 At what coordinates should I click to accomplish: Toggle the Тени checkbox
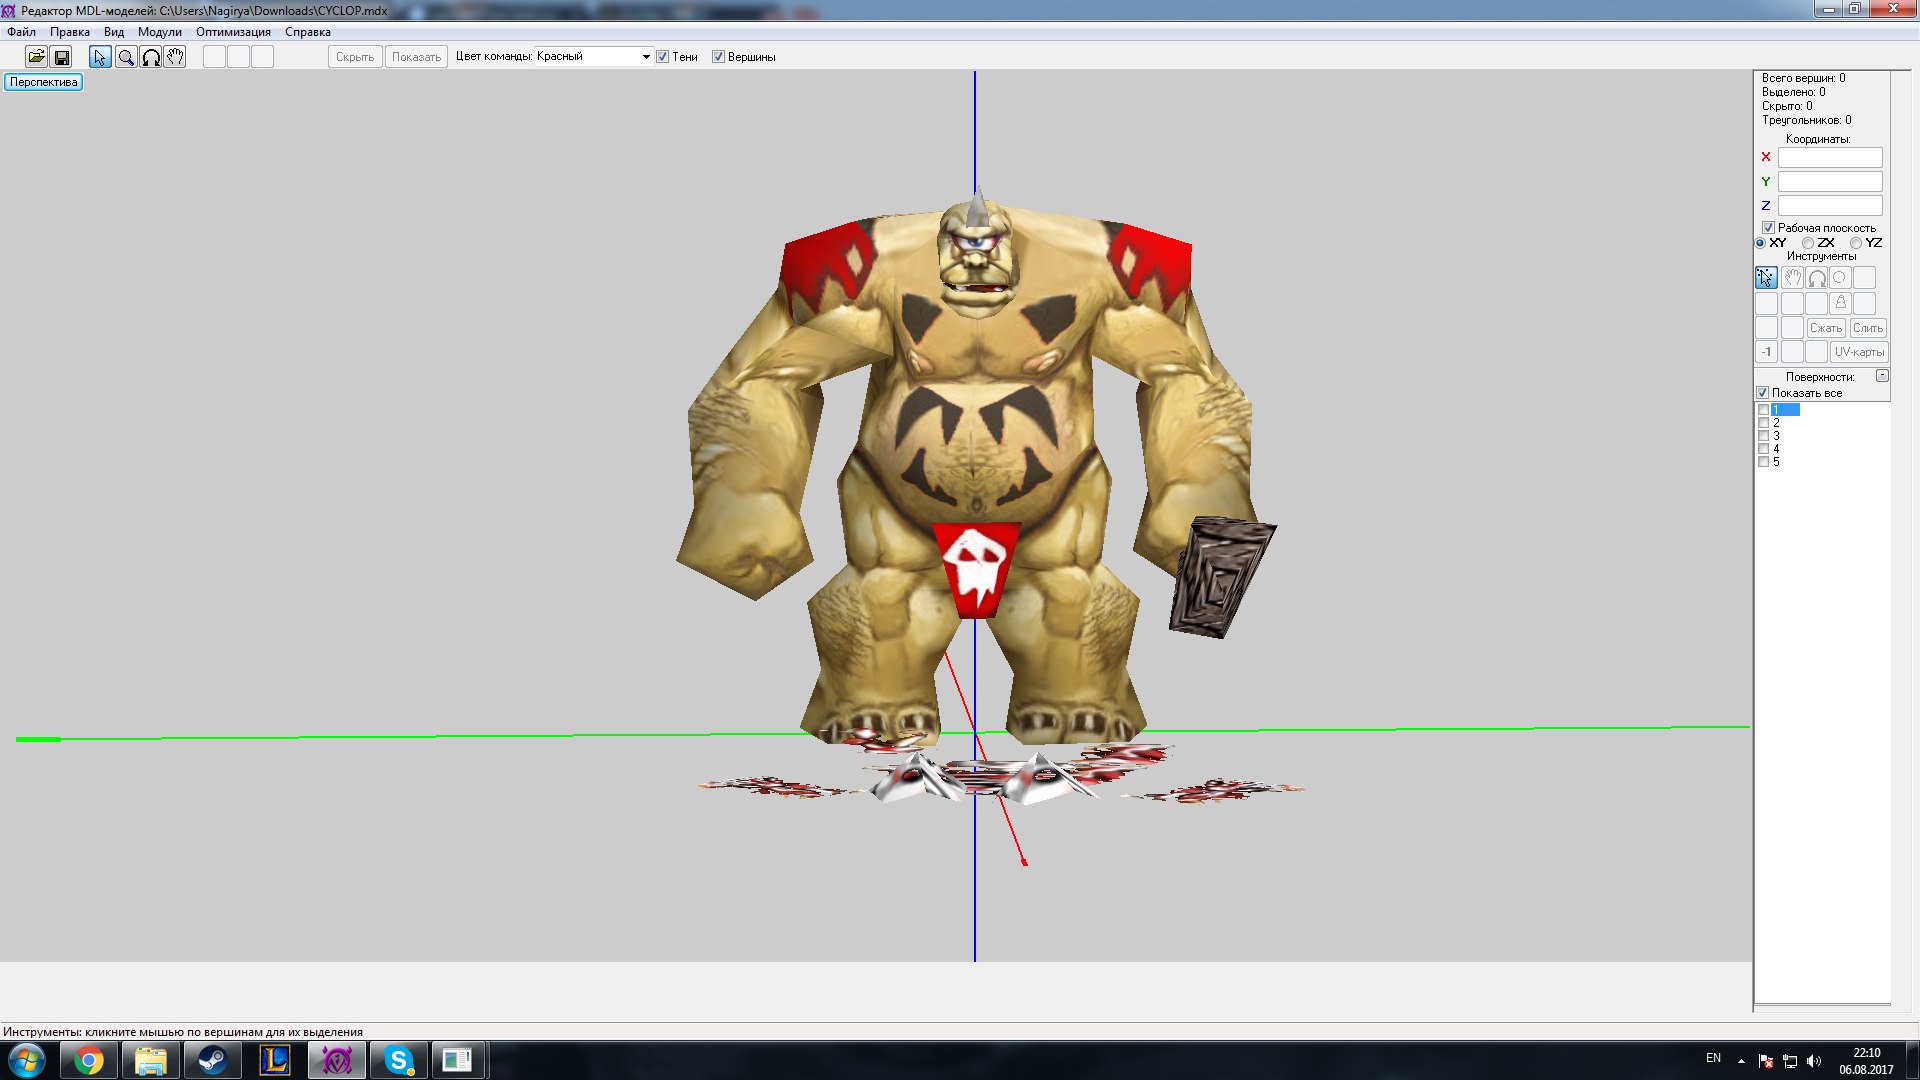click(662, 57)
